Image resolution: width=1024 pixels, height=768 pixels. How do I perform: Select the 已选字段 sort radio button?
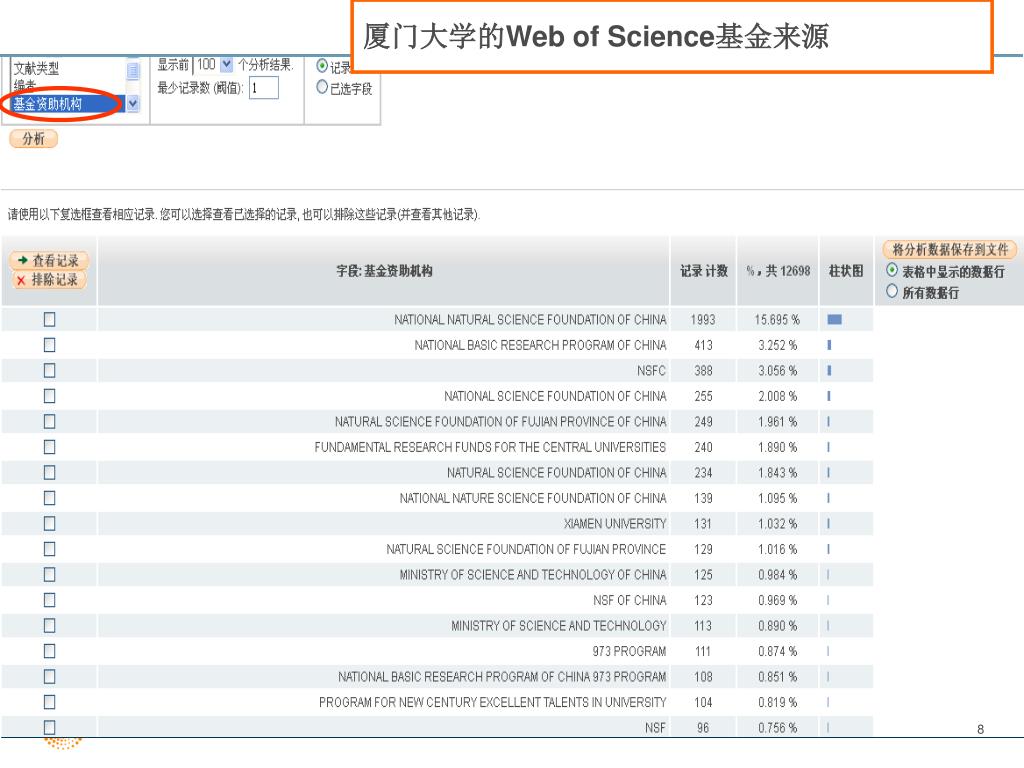(322, 87)
